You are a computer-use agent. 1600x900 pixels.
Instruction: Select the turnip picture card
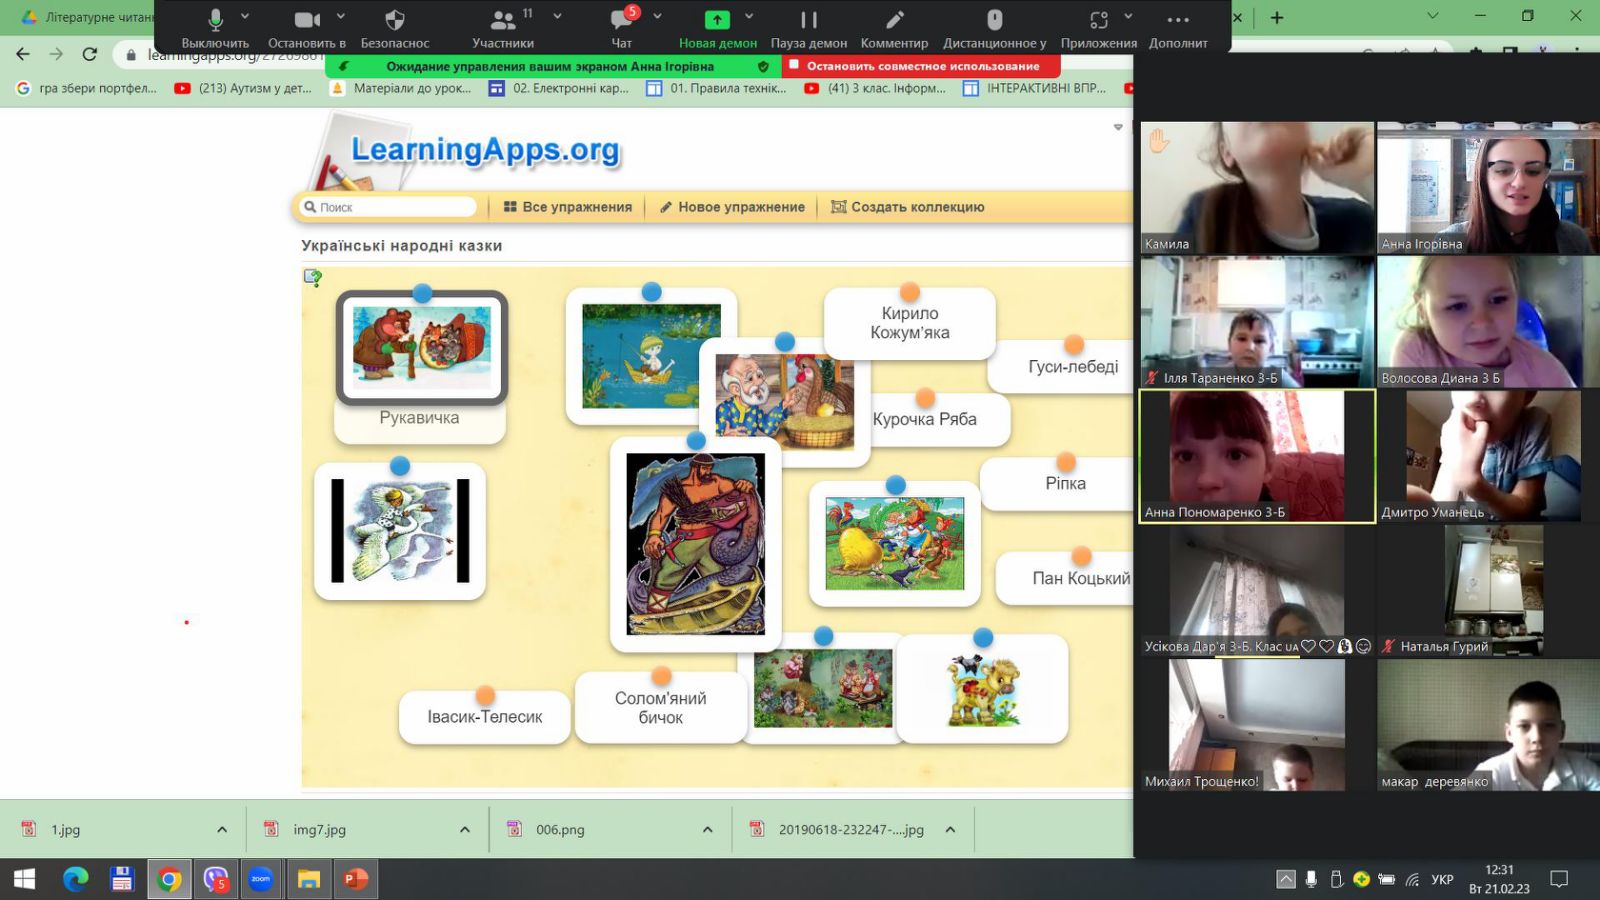point(895,544)
